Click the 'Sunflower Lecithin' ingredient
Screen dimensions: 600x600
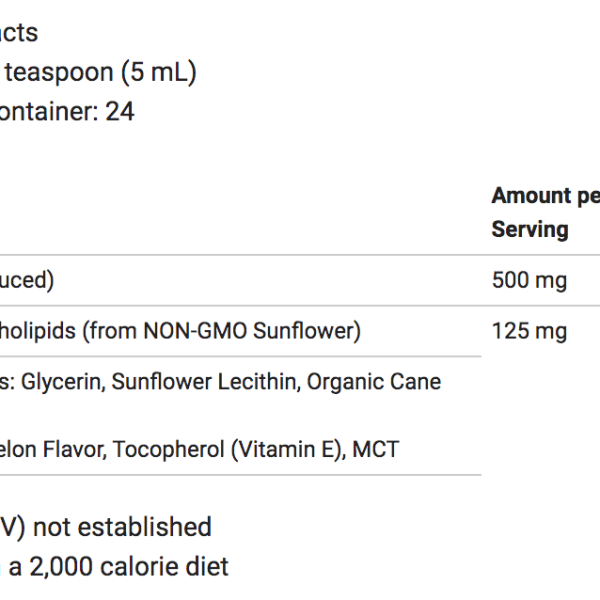pos(206,382)
